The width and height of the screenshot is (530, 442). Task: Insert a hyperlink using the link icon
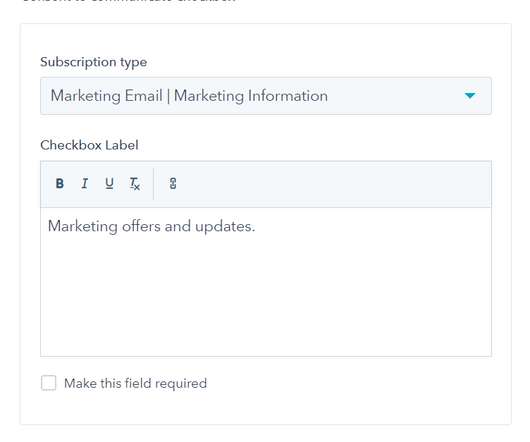pyautogui.click(x=173, y=183)
